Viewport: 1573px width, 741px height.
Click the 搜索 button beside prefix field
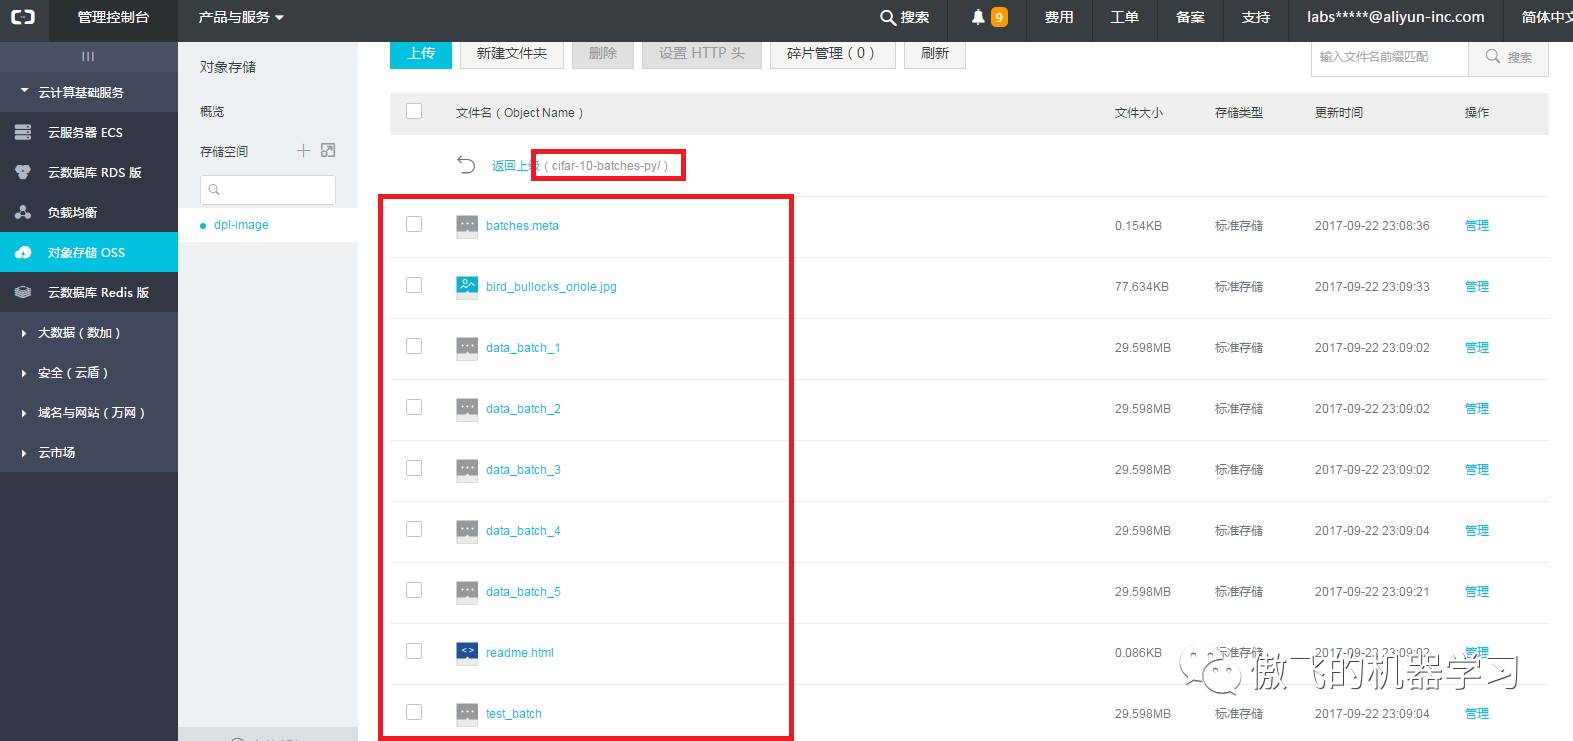[1508, 57]
